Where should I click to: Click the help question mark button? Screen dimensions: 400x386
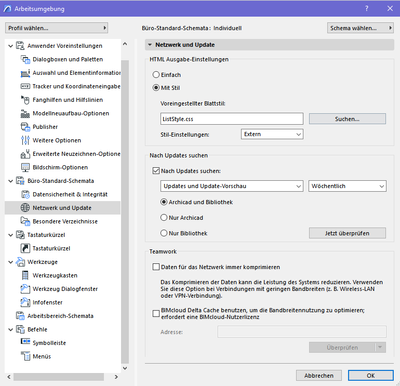(367, 8)
